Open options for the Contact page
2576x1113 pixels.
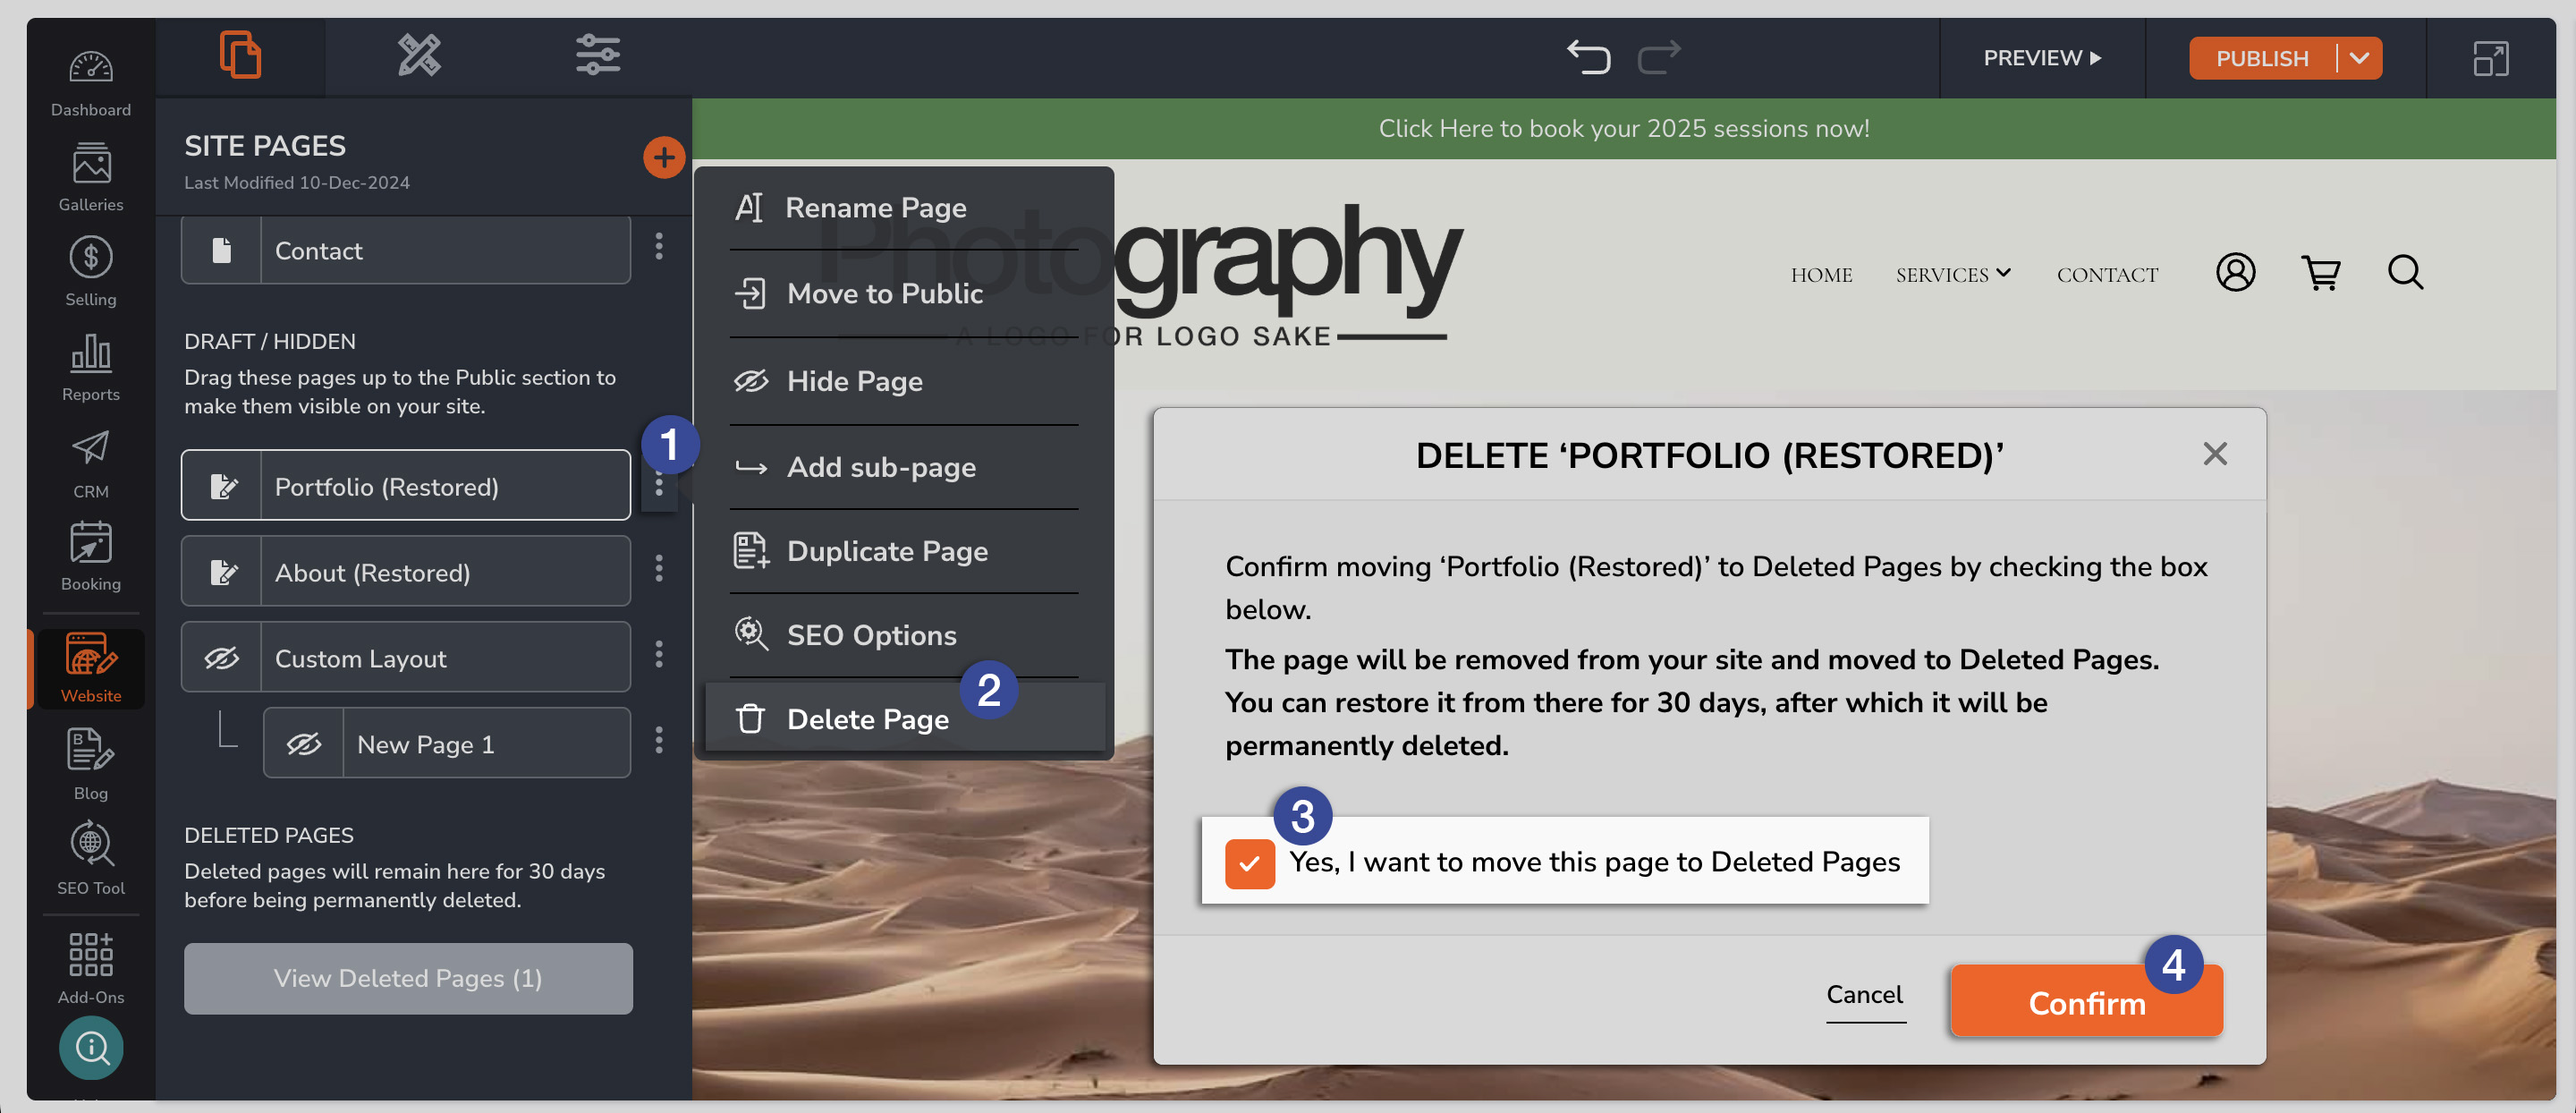[x=659, y=247]
